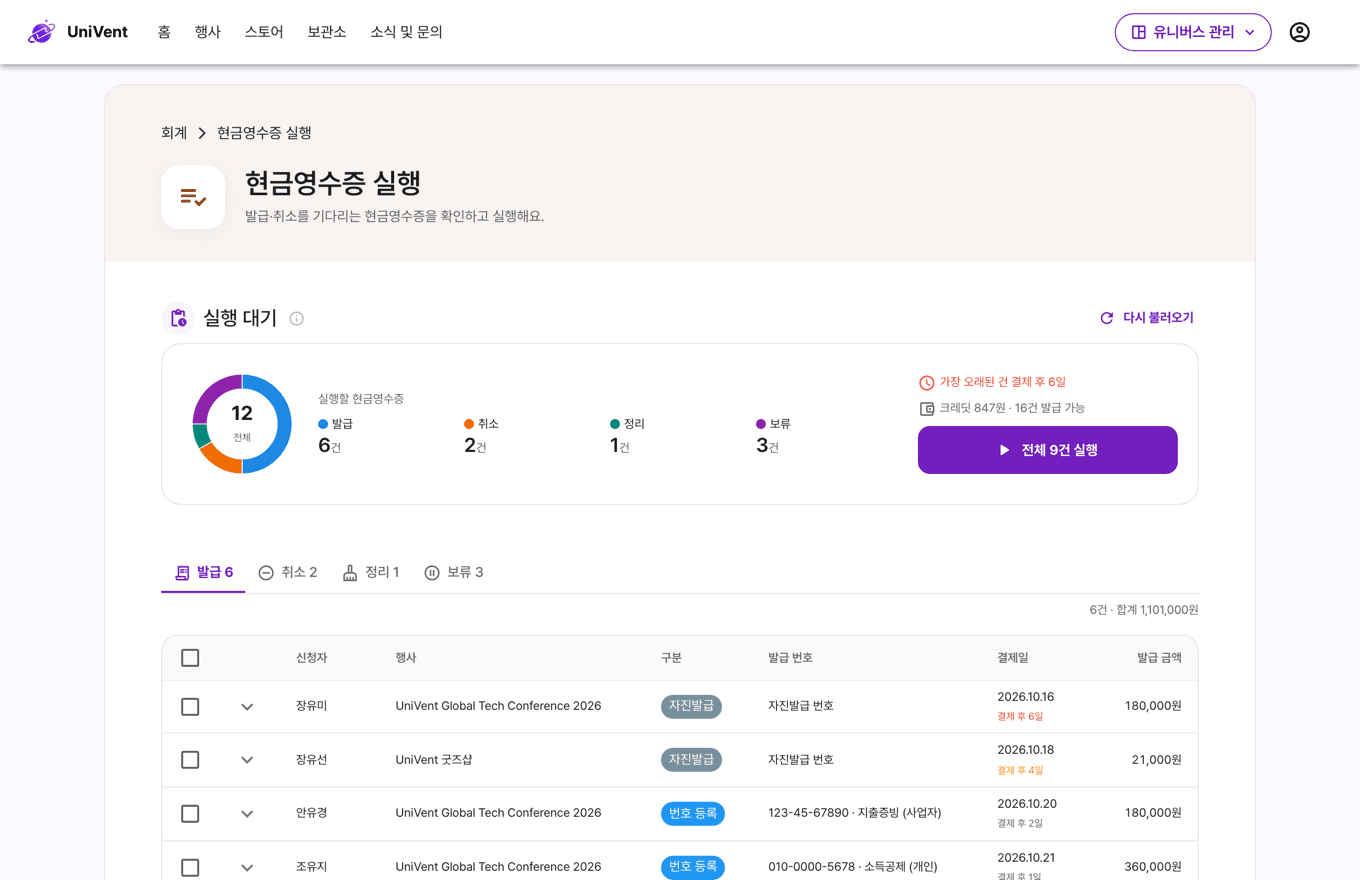Click the 번호 등록 badge in 조유지 row
Viewport: 1360px width, 880px height.
693,866
